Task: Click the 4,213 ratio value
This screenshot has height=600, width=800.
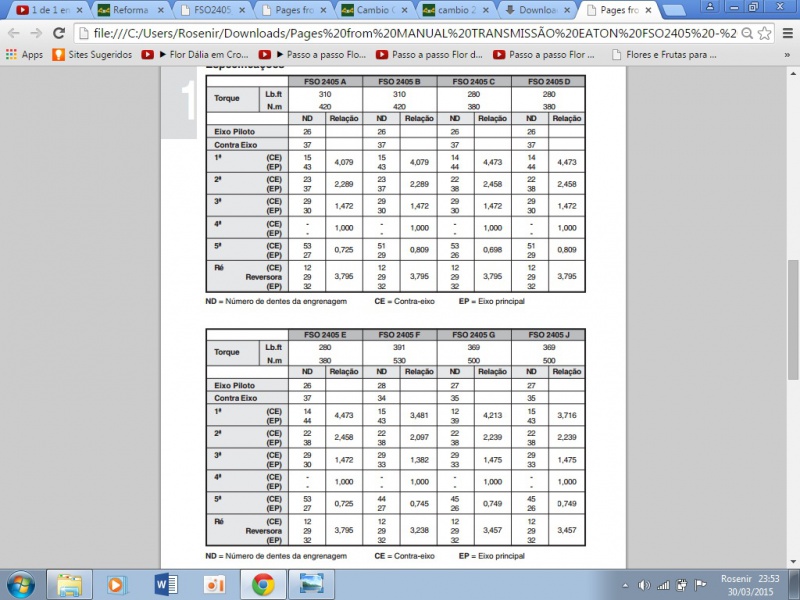Action: [492, 415]
